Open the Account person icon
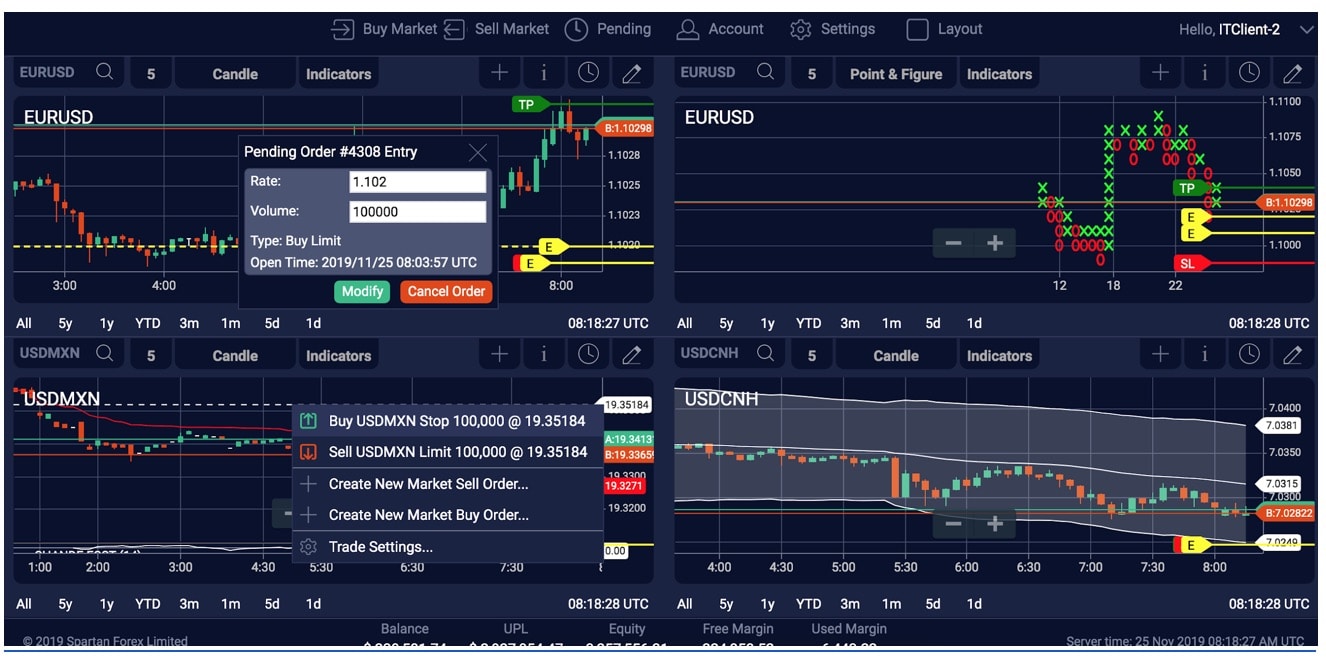Screen dimensions: 1326x658 687,29
